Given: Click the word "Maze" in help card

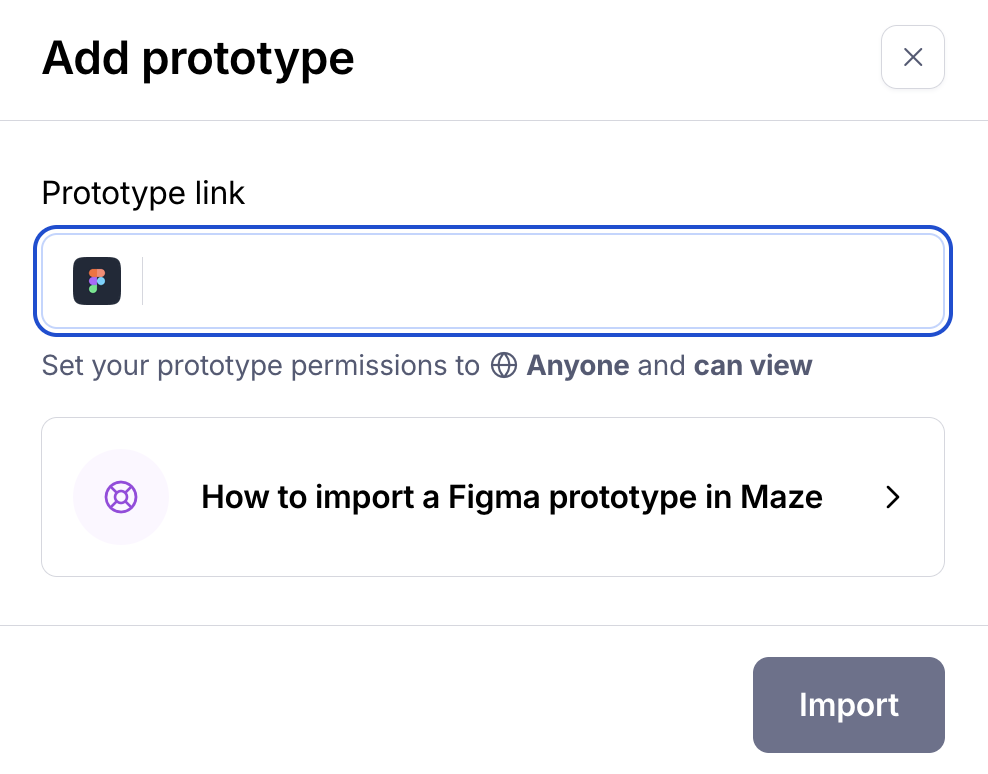Looking at the screenshot, I should [x=781, y=497].
